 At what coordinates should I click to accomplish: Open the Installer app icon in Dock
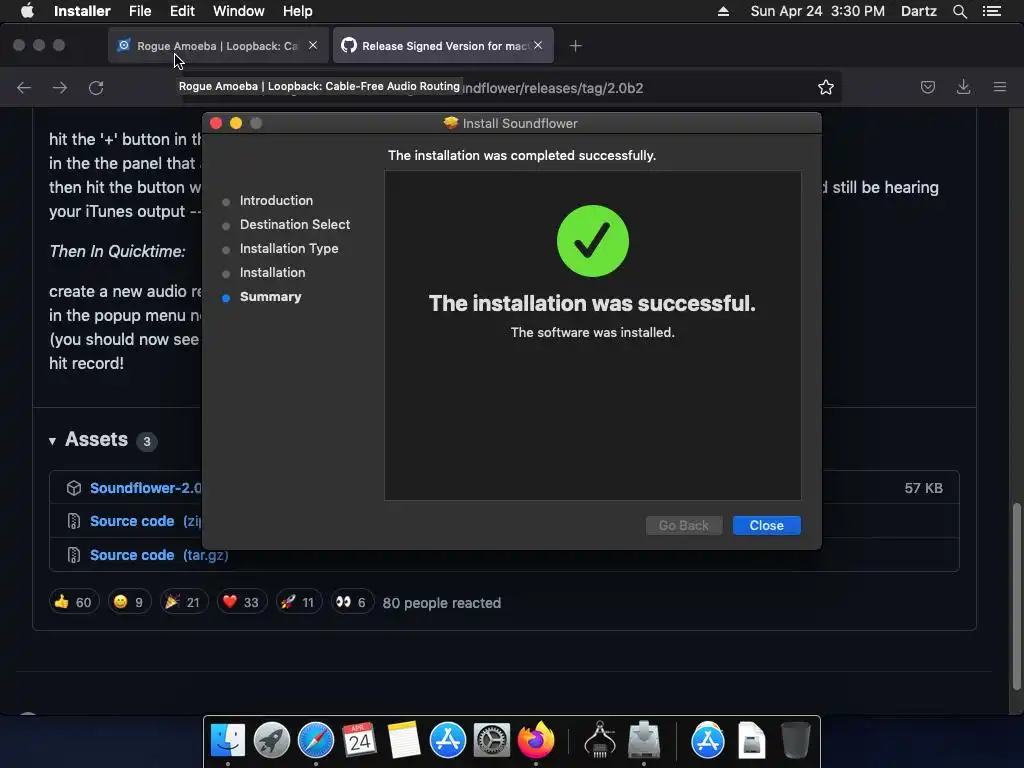pyautogui.click(x=644, y=740)
